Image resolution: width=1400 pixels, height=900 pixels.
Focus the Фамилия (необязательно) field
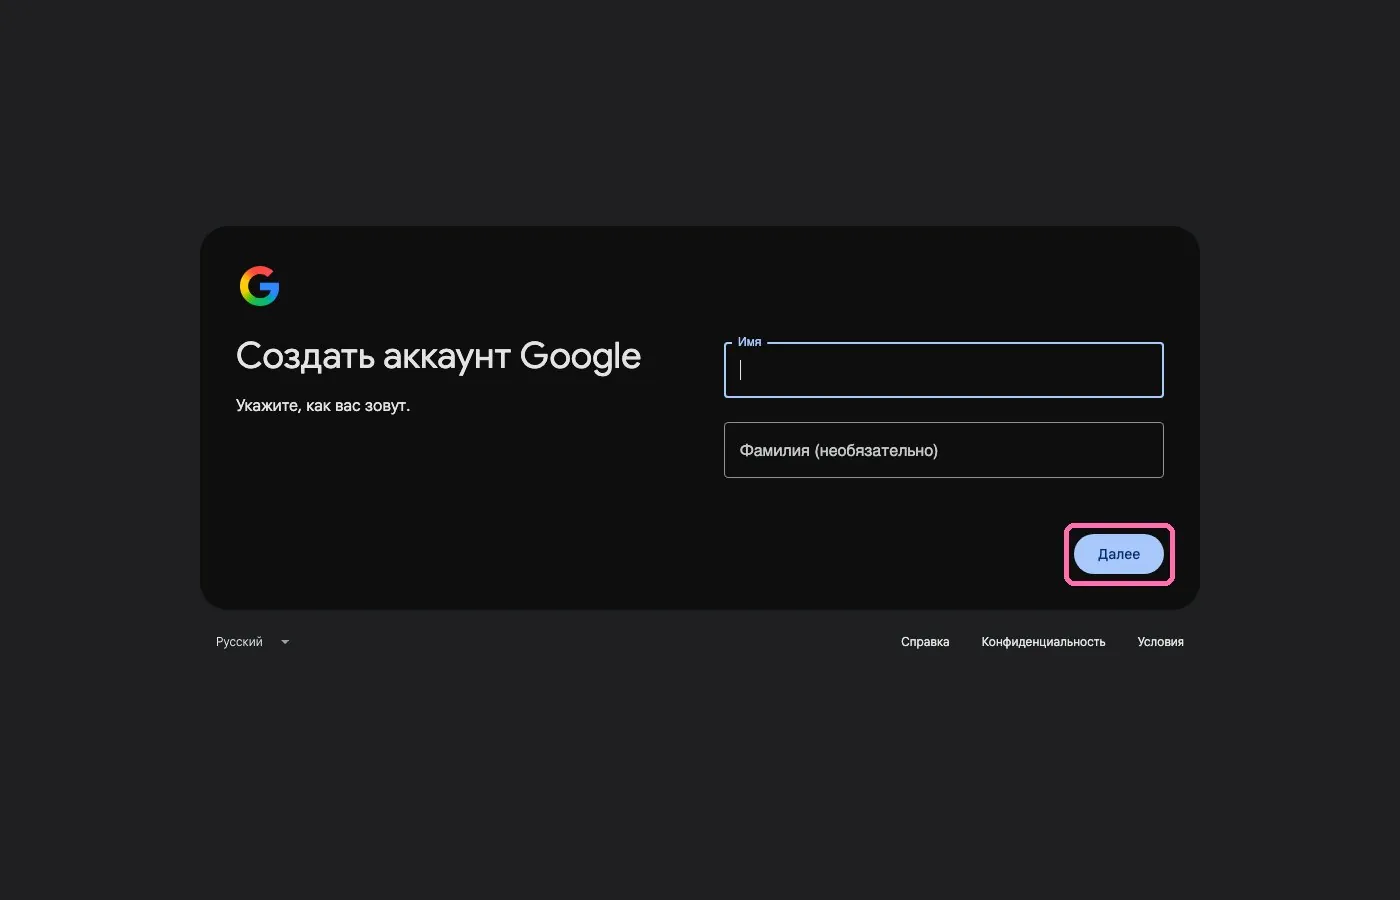[x=943, y=450]
